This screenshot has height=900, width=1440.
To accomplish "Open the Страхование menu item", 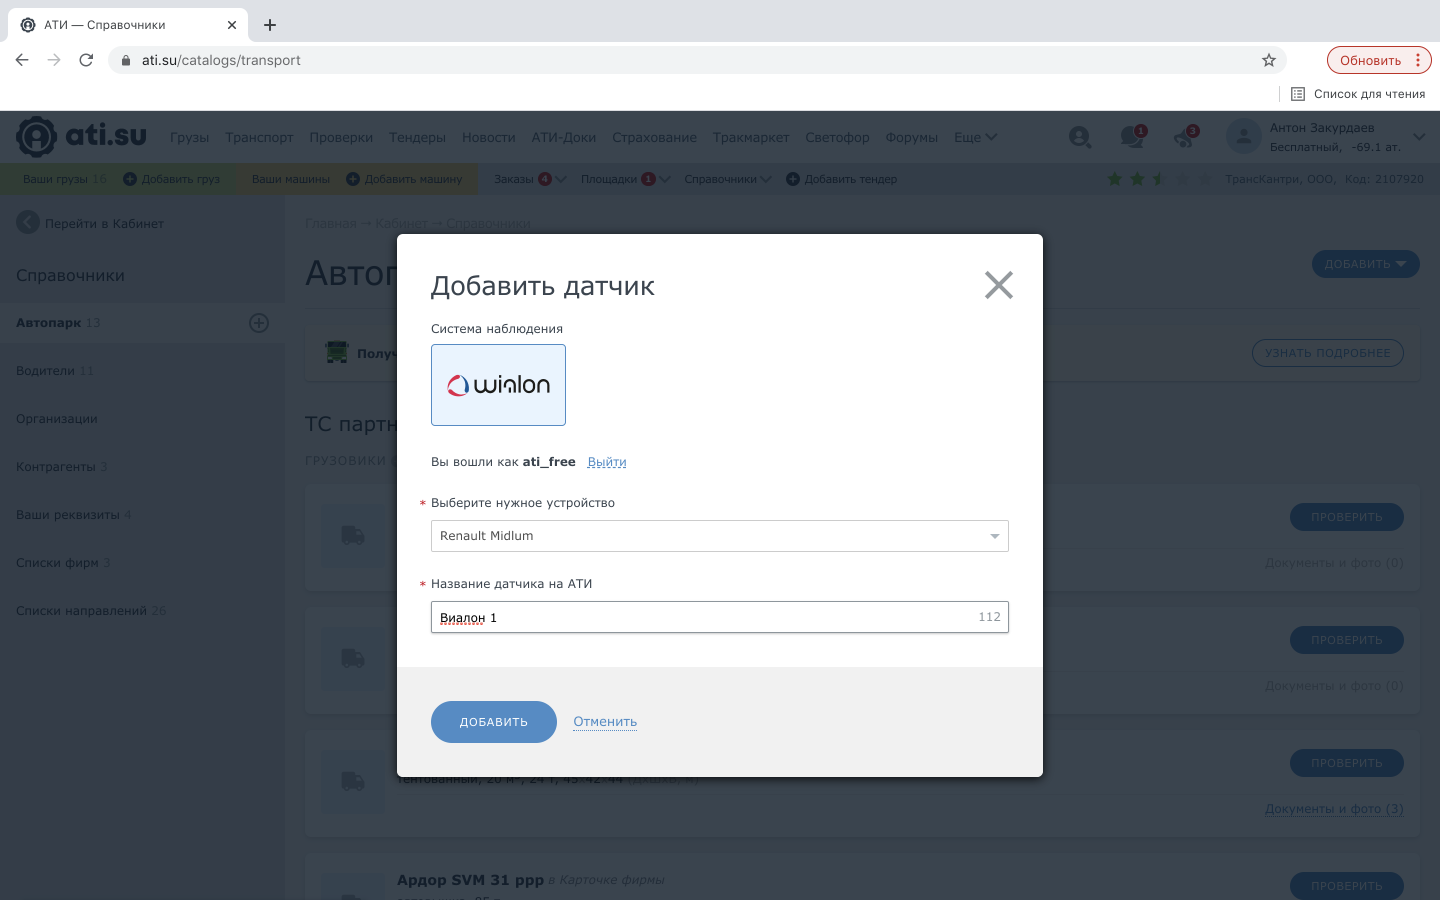I will [x=654, y=138].
